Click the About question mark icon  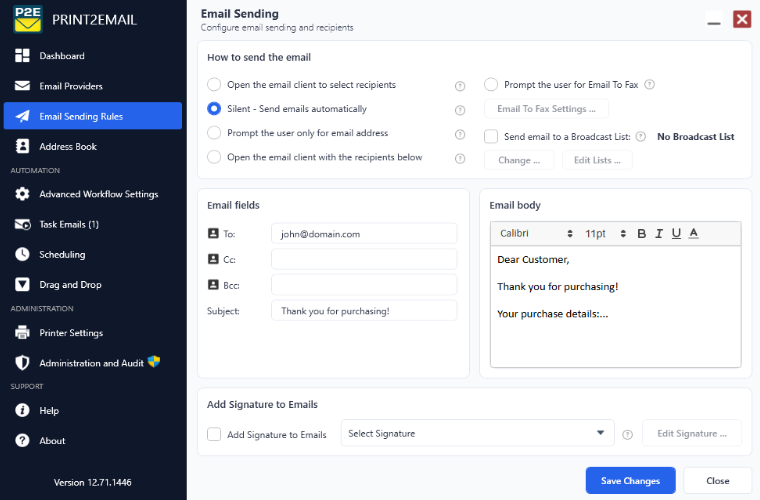(x=22, y=440)
